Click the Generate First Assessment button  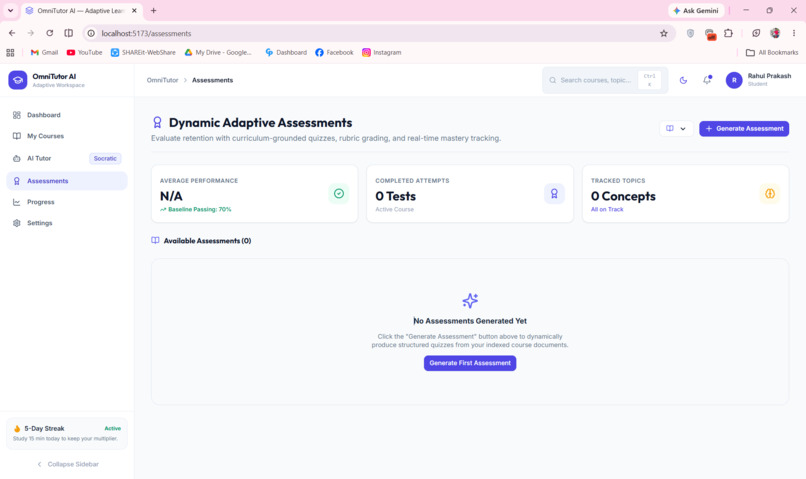point(470,363)
